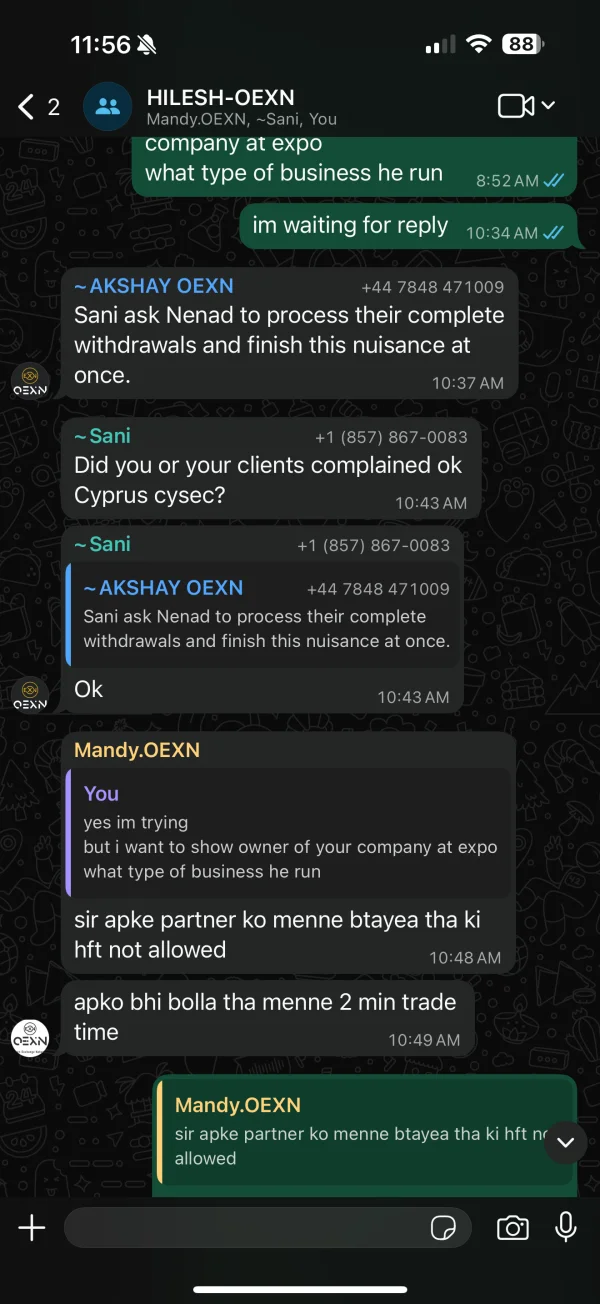Open the camera icon
The width and height of the screenshot is (600, 1304).
[513, 1228]
